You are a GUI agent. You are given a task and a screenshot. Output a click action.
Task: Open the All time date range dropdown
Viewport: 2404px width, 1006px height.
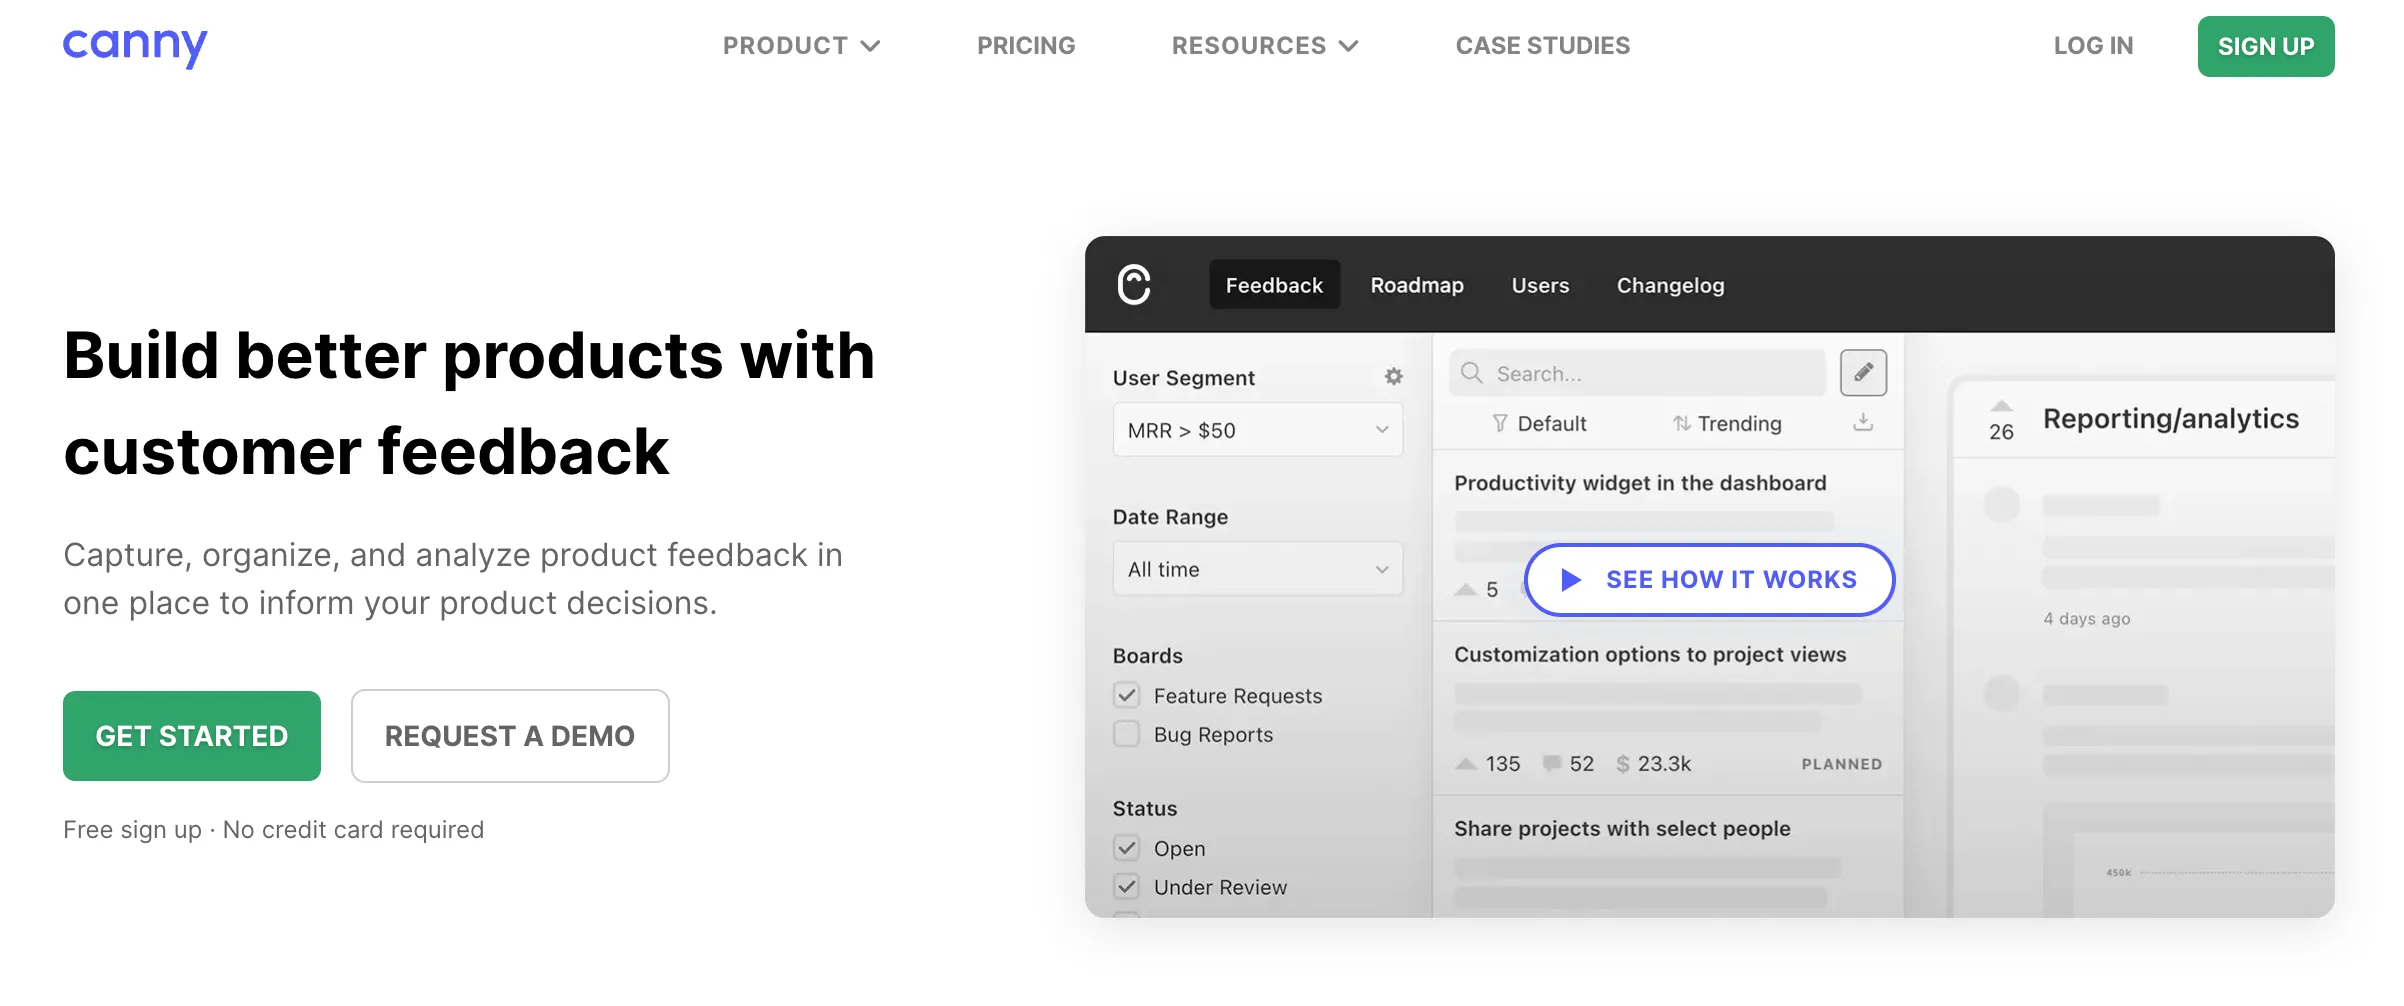[1258, 569]
